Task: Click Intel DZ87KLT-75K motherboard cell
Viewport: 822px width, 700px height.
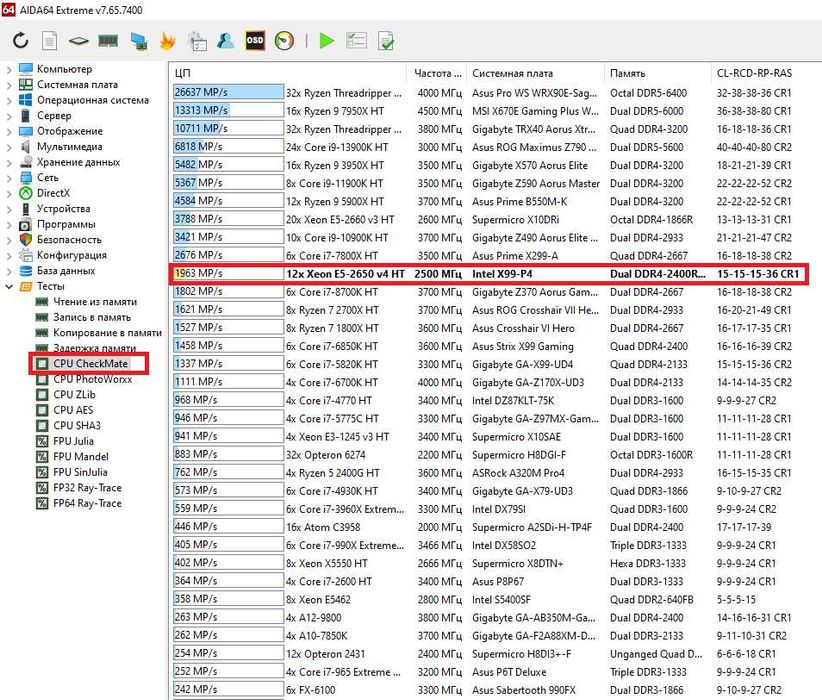Action: 513,401
